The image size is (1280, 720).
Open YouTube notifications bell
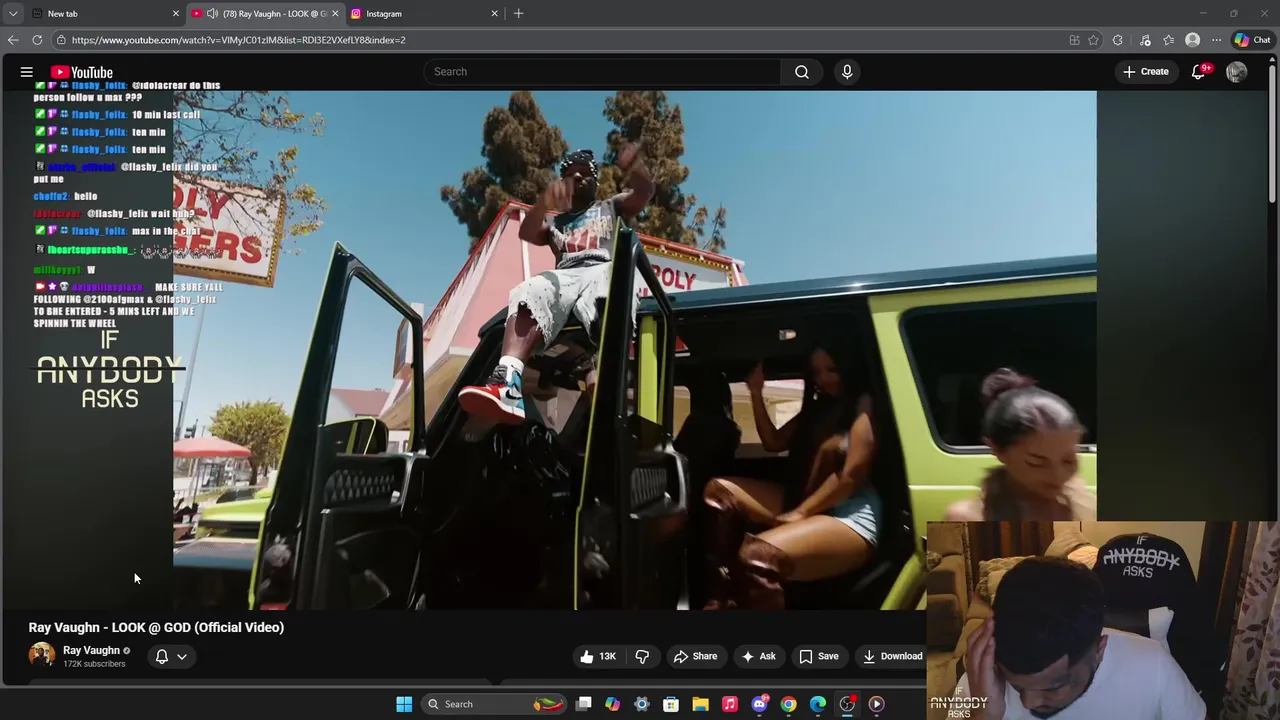(x=1198, y=71)
